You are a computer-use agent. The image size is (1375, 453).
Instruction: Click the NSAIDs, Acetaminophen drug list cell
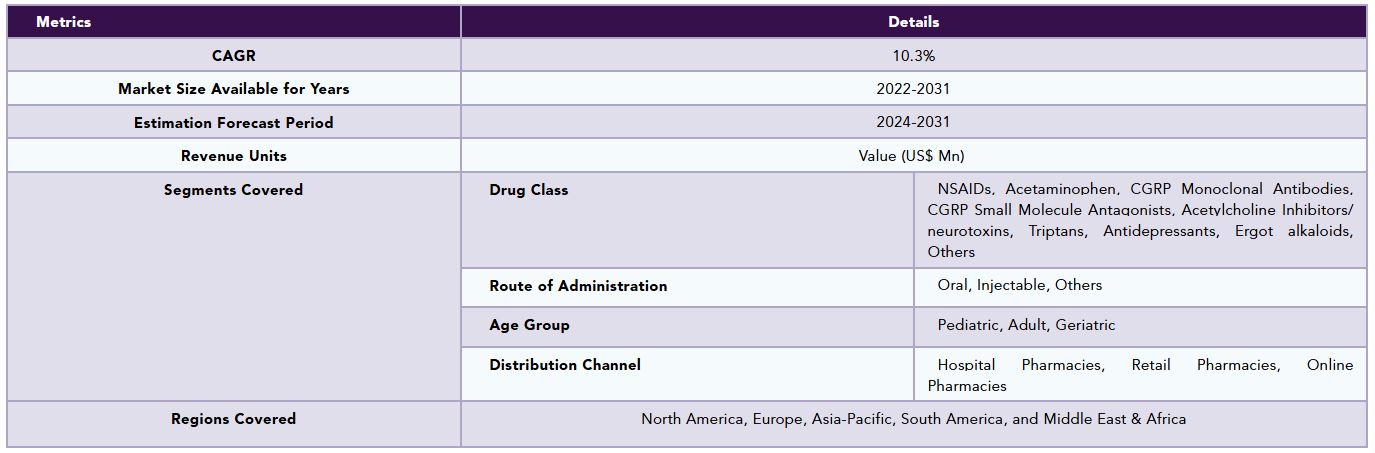(x=1140, y=220)
